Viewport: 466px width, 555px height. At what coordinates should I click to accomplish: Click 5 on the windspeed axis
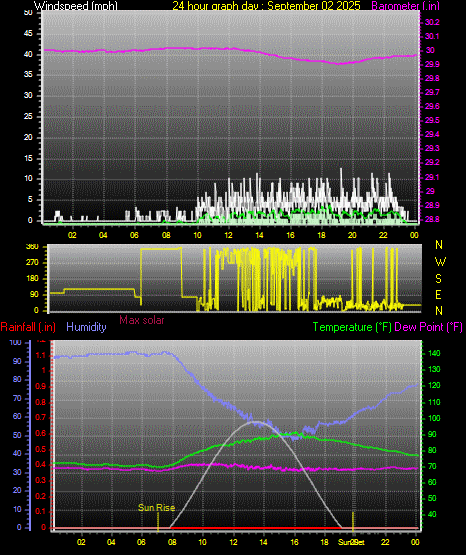point(30,200)
